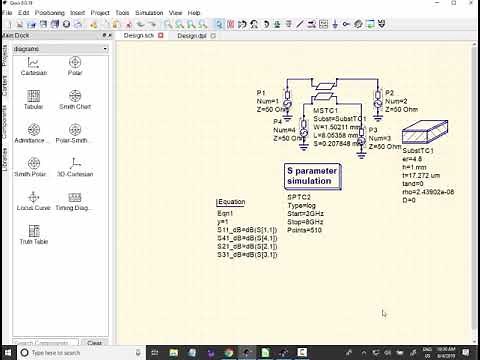
Task: Choose the Timing Diagram item
Action: 75,201
